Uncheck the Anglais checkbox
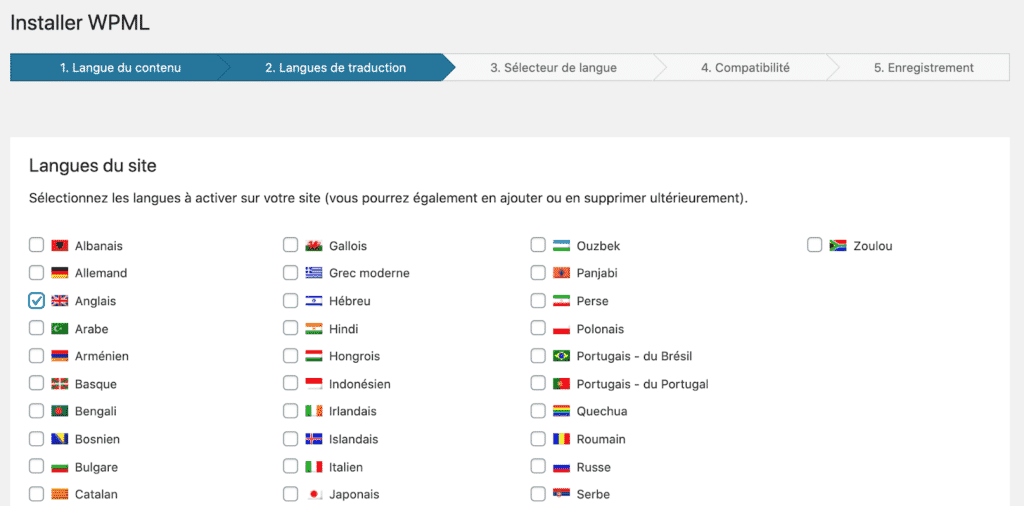Image resolution: width=1024 pixels, height=506 pixels. (x=37, y=301)
